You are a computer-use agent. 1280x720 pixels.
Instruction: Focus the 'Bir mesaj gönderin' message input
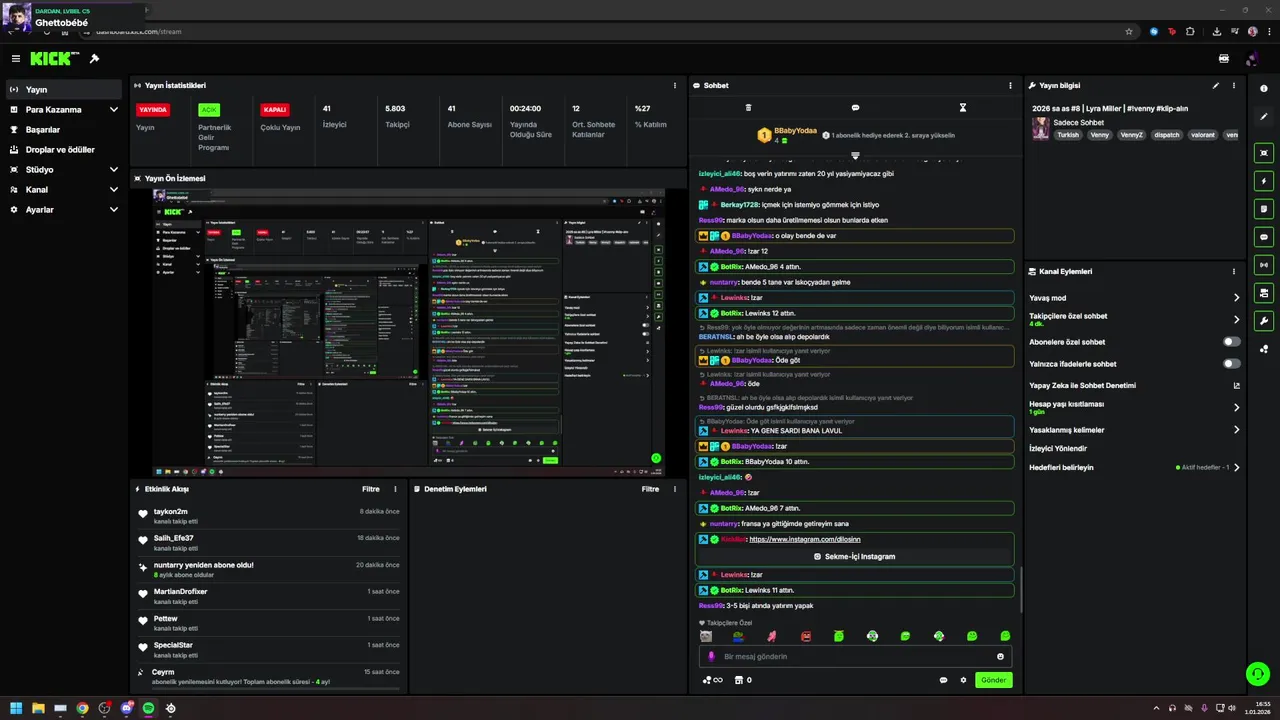[x=855, y=657]
